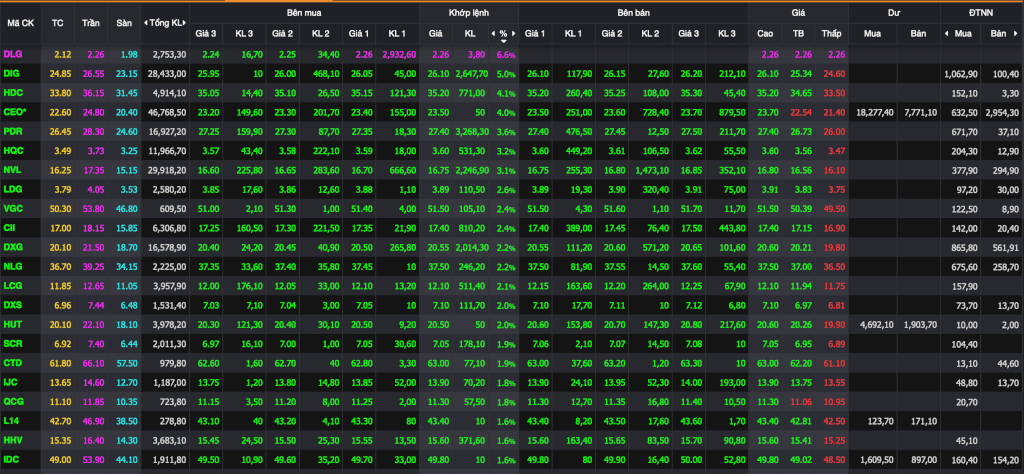Image resolution: width=1024 pixels, height=474 pixels.
Task: Click the Dư Bán column header
Action: tap(919, 33)
